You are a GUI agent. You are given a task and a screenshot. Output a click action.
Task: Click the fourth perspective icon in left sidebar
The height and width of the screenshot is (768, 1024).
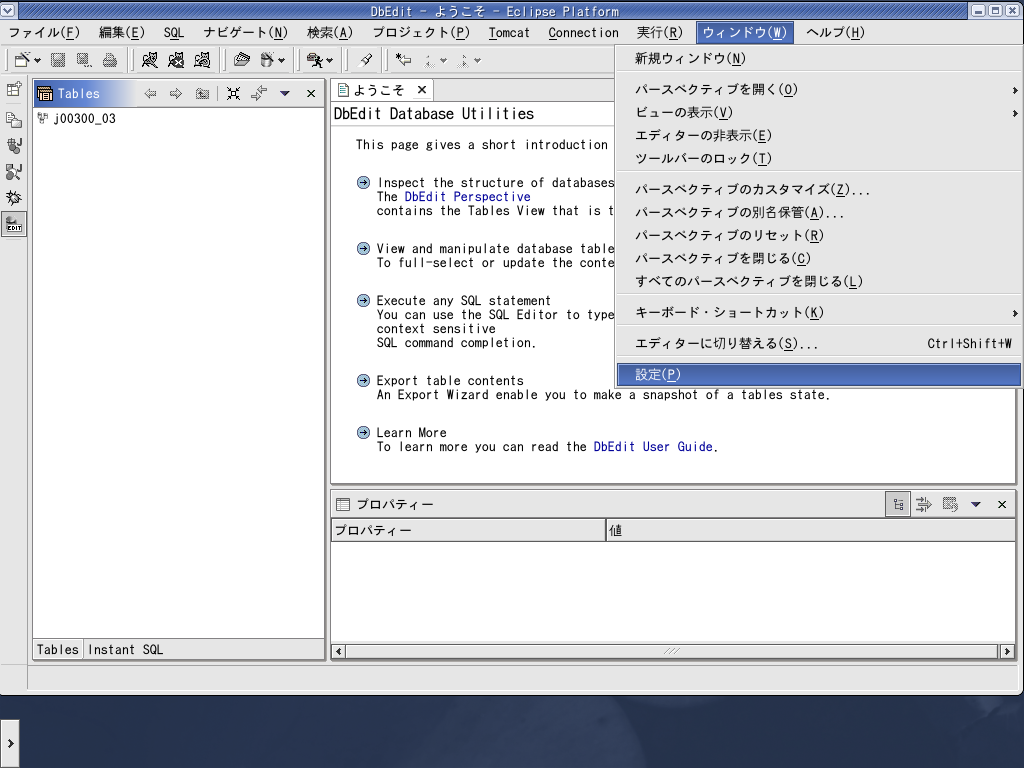[14, 172]
